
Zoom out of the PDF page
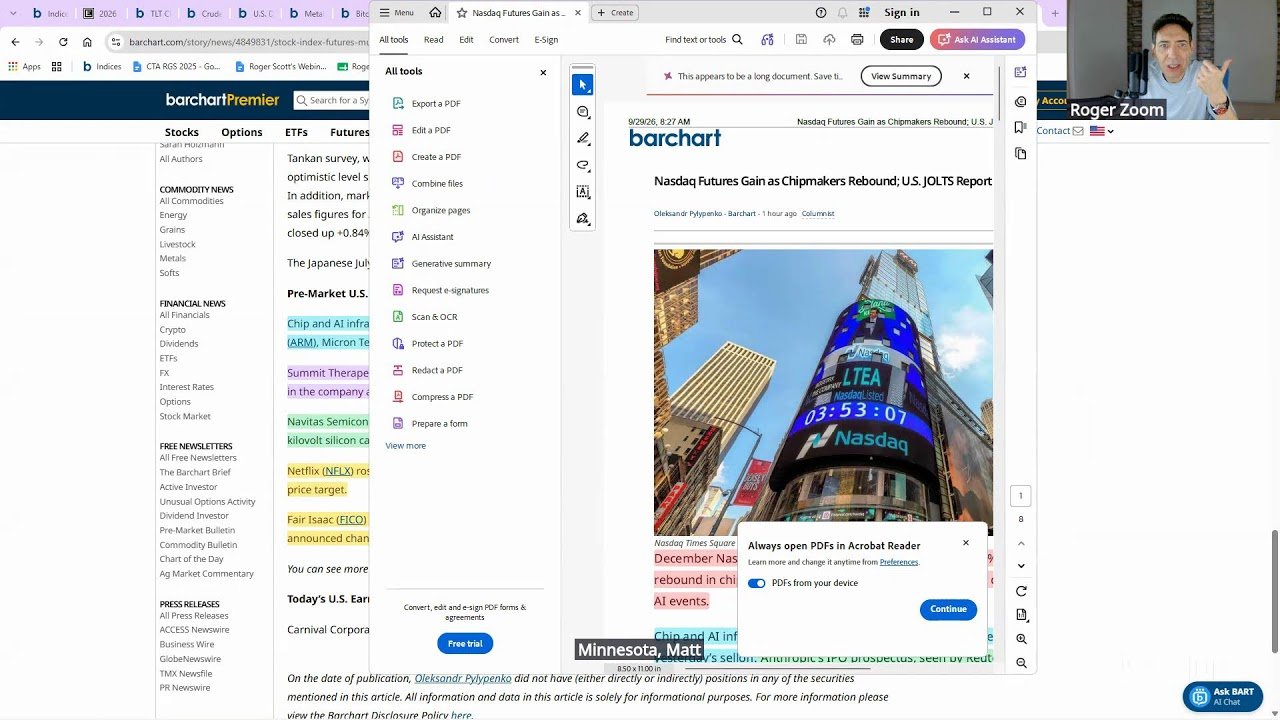pos(1021,663)
